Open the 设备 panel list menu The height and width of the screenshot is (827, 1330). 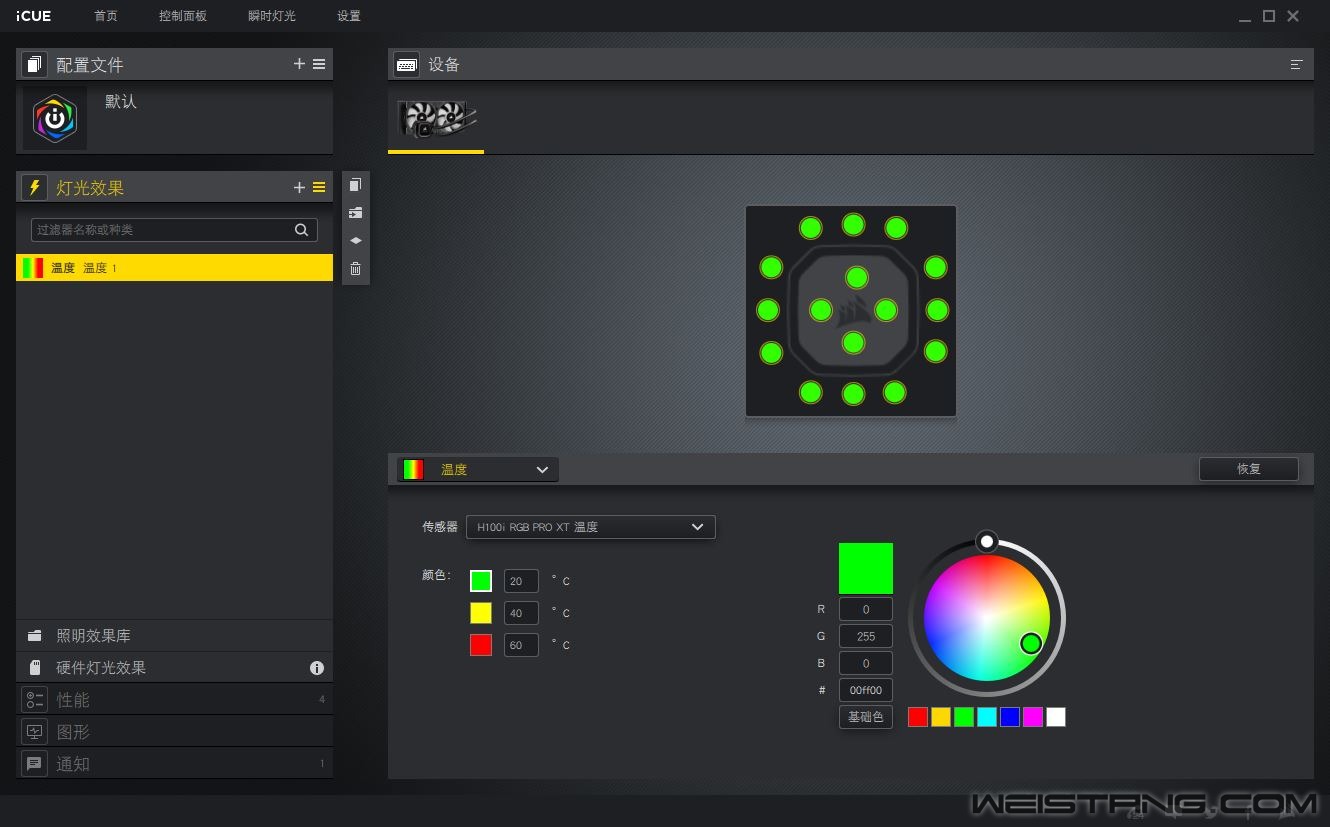1297,64
